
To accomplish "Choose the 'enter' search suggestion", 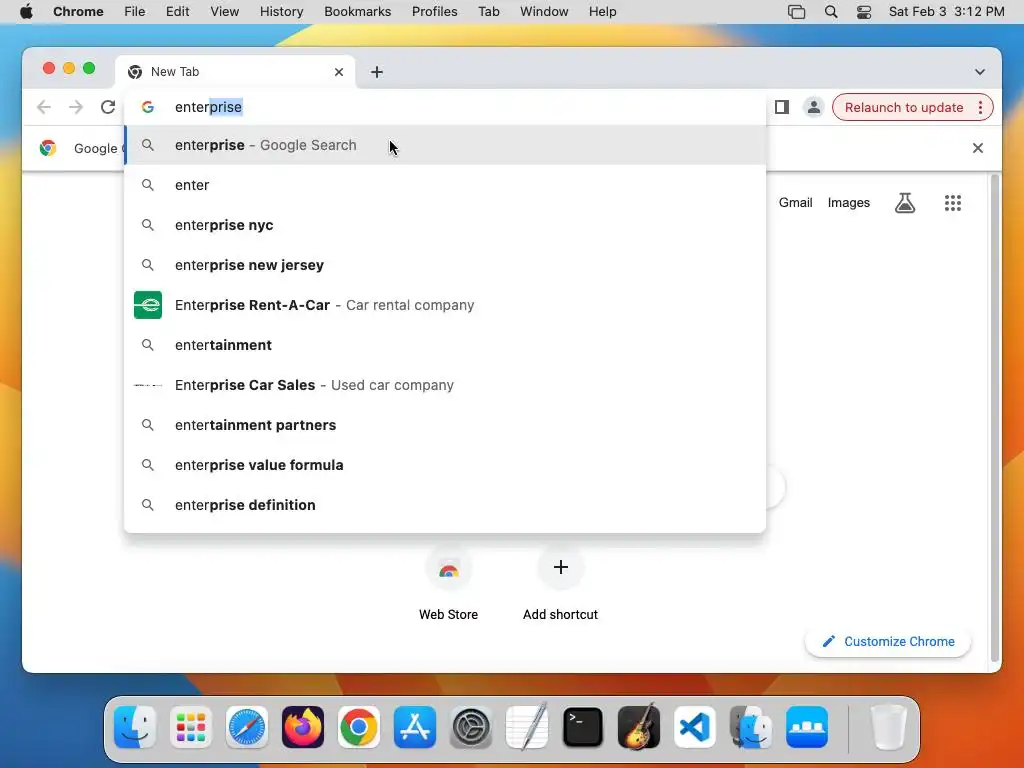I will click(445, 185).
